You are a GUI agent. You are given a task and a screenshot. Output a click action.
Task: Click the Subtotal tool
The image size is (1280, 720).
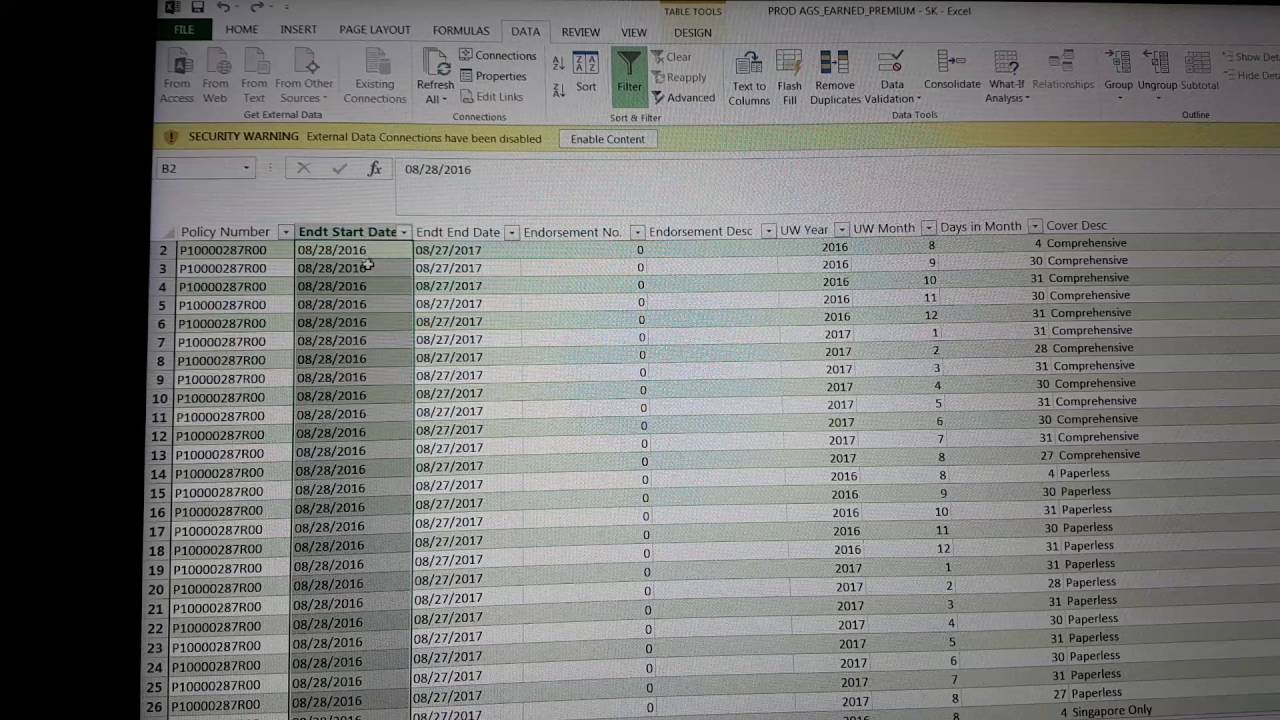point(1199,72)
